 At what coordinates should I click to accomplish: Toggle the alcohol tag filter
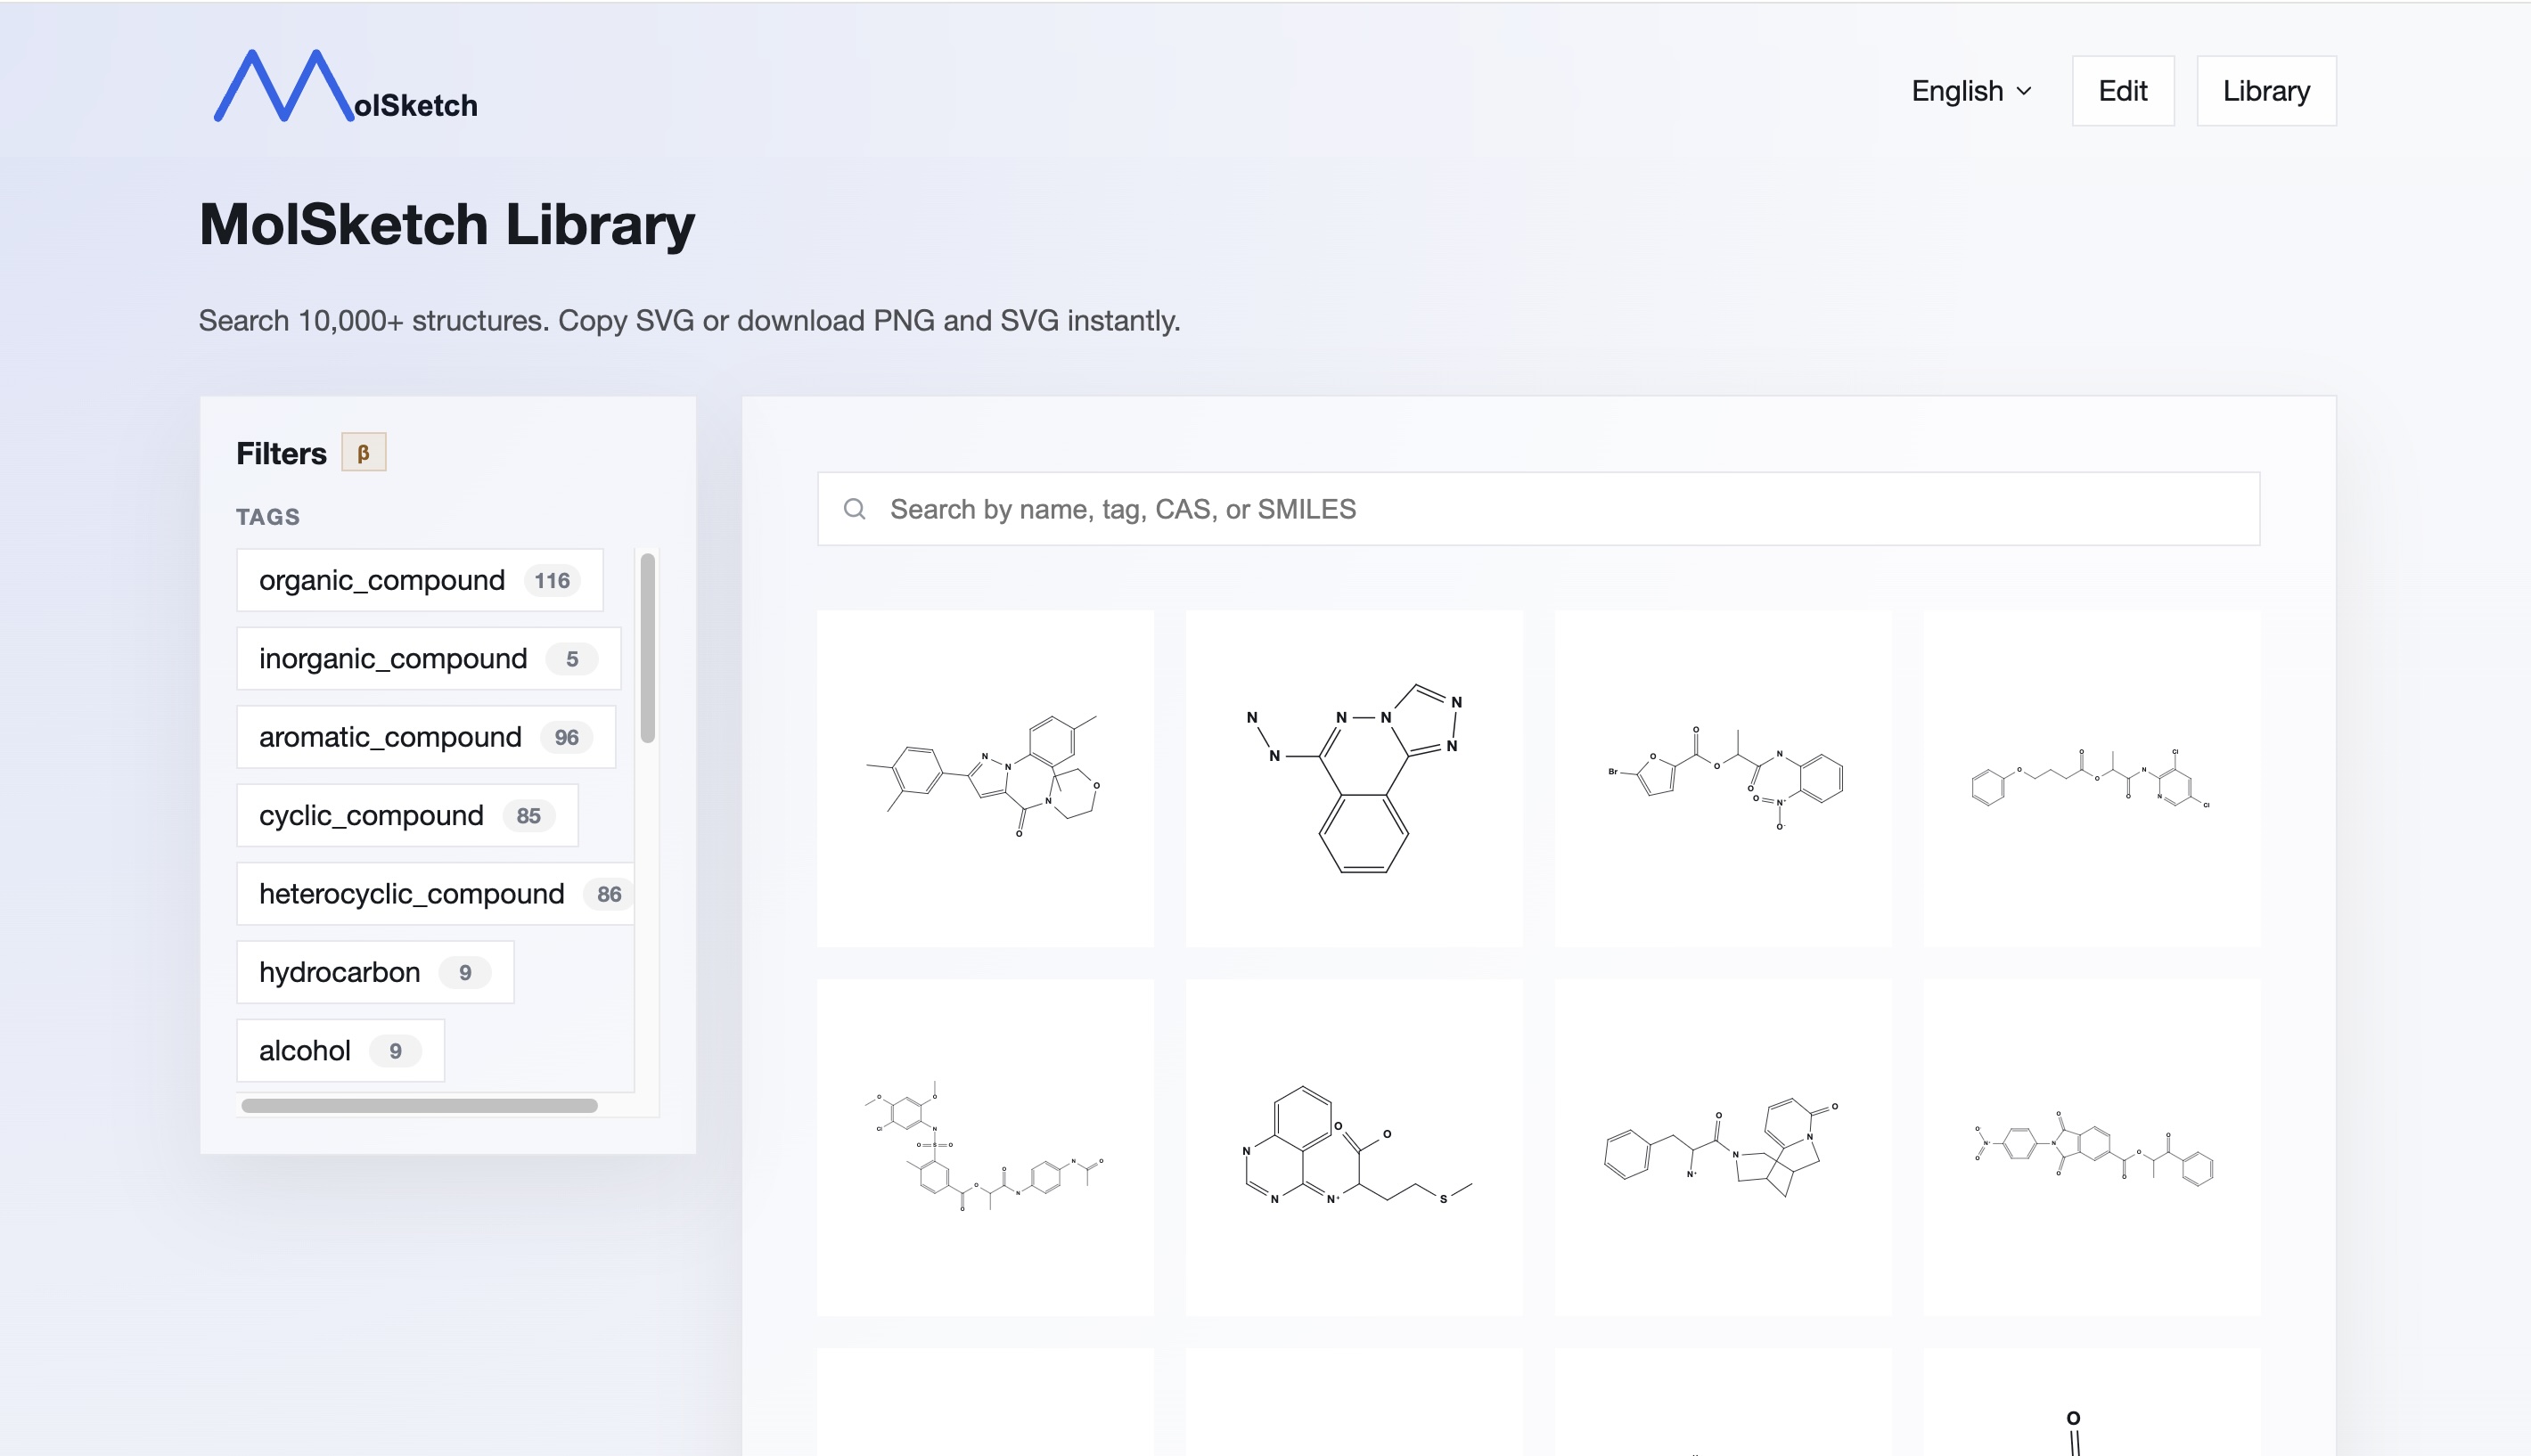[340, 1050]
